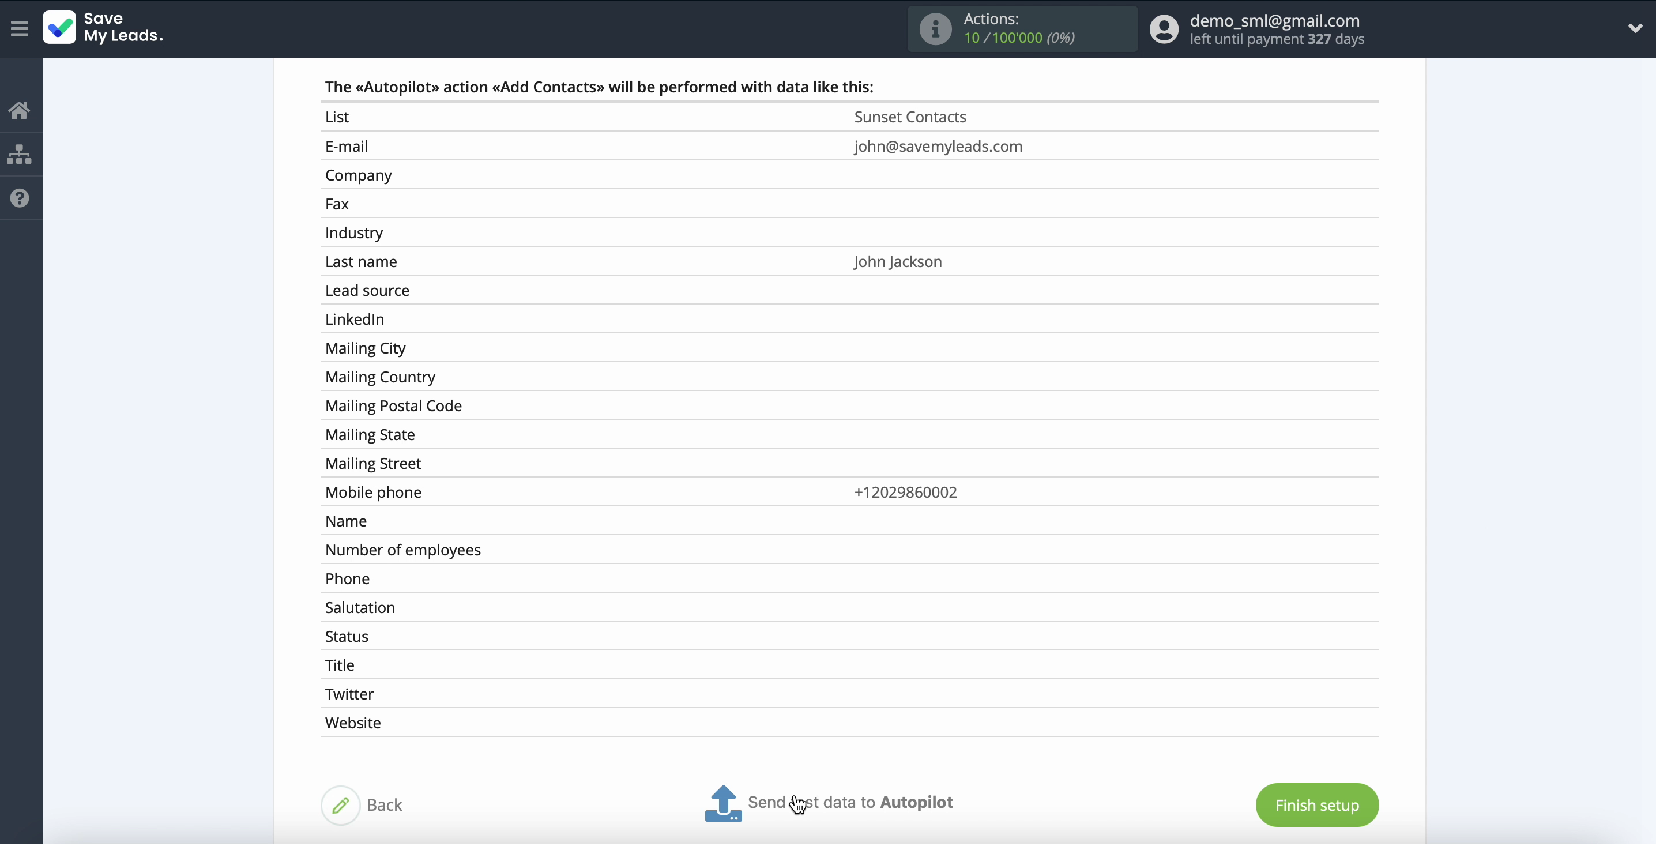Open the Home icon in sidebar

[x=19, y=111]
